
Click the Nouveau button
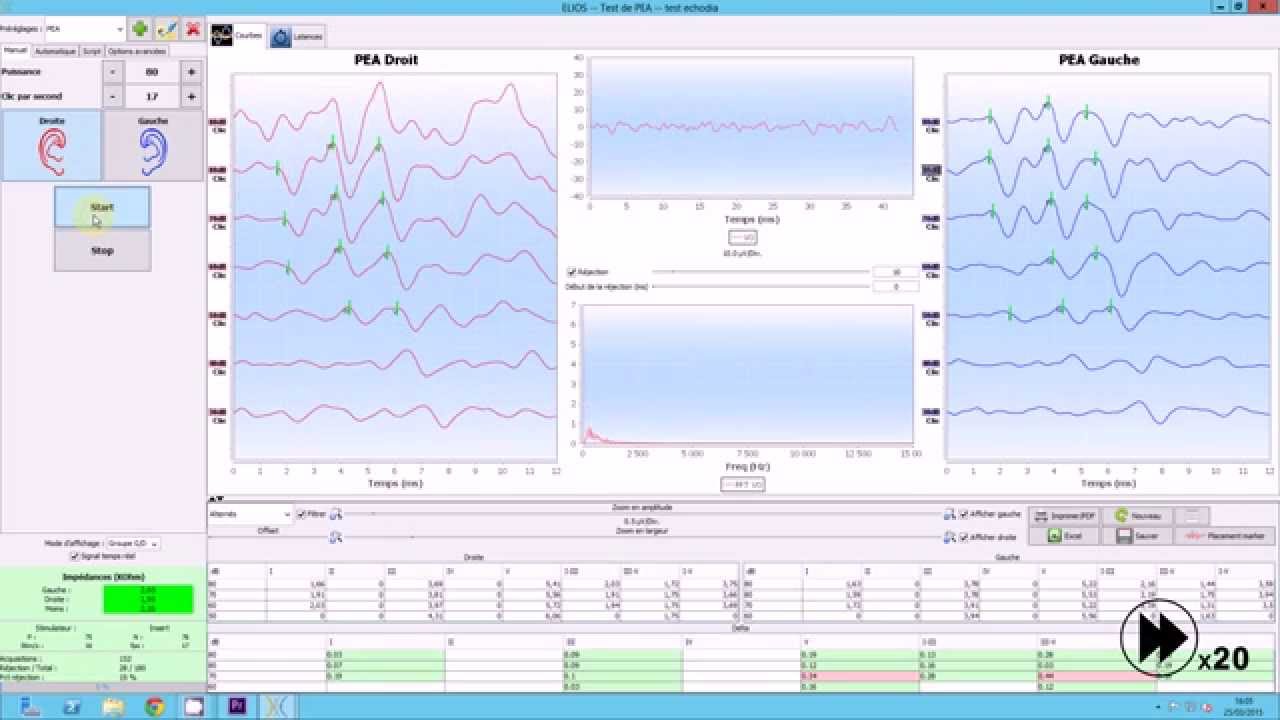(1139, 516)
